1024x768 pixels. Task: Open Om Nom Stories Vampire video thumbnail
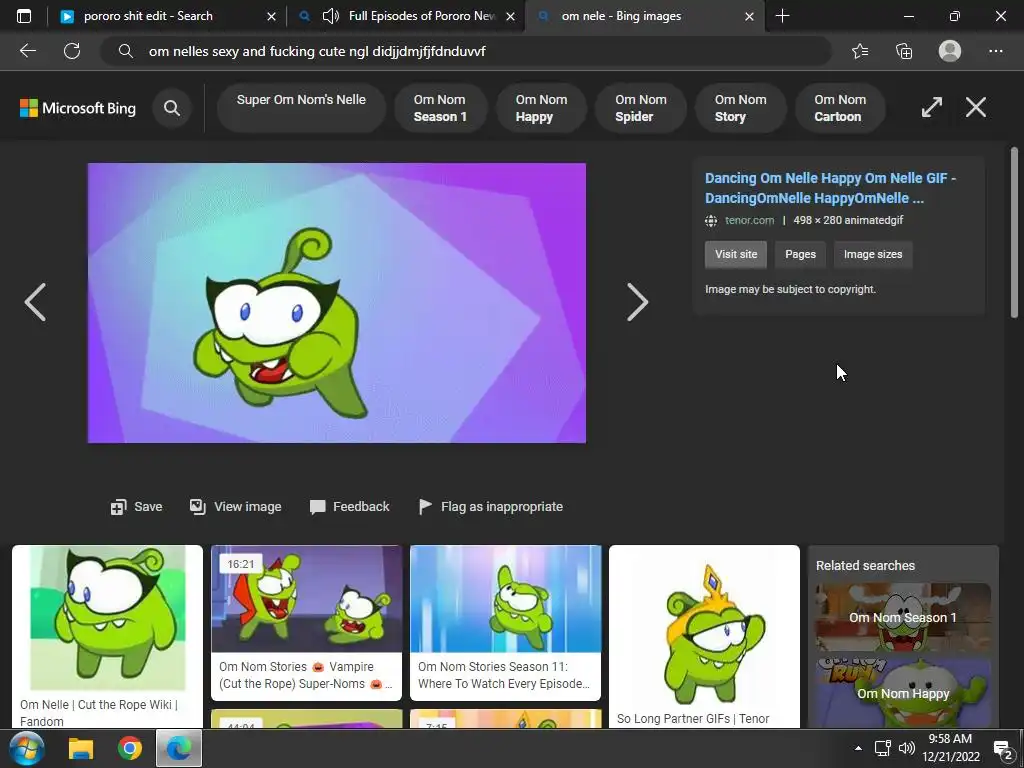click(306, 622)
